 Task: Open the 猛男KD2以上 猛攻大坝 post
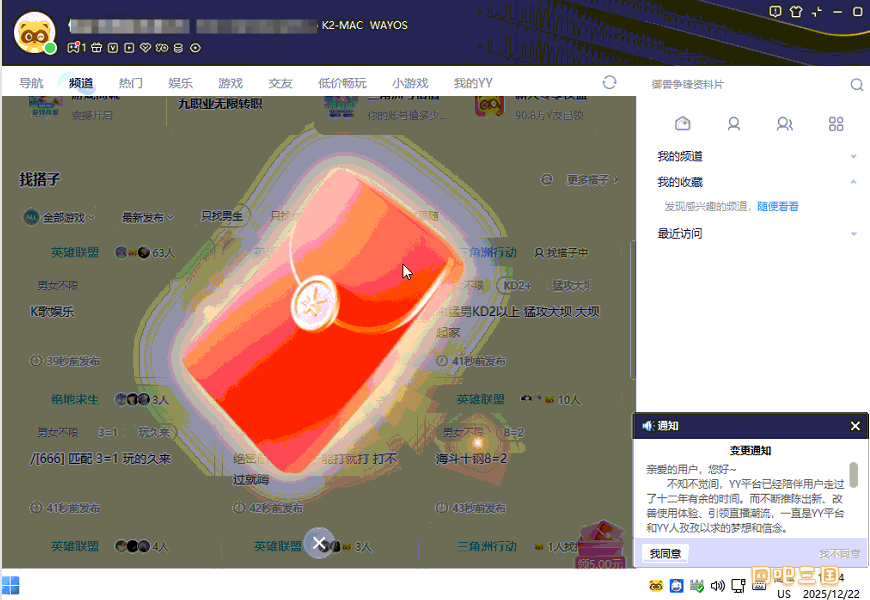coord(518,321)
